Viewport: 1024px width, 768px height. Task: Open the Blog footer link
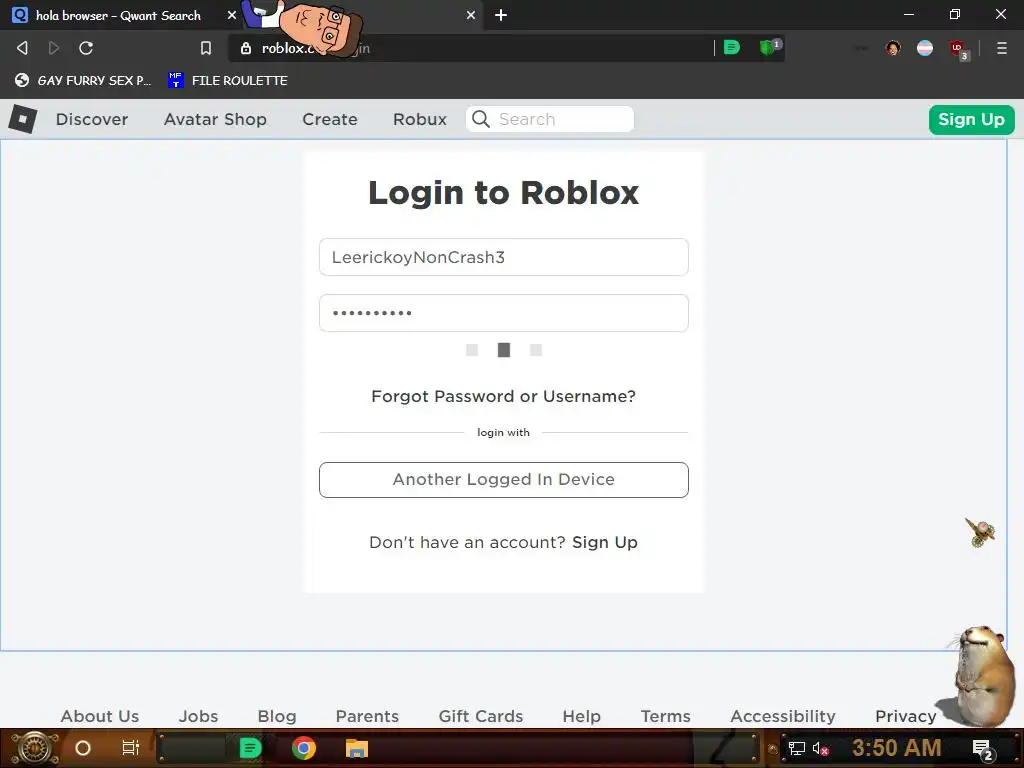point(277,716)
